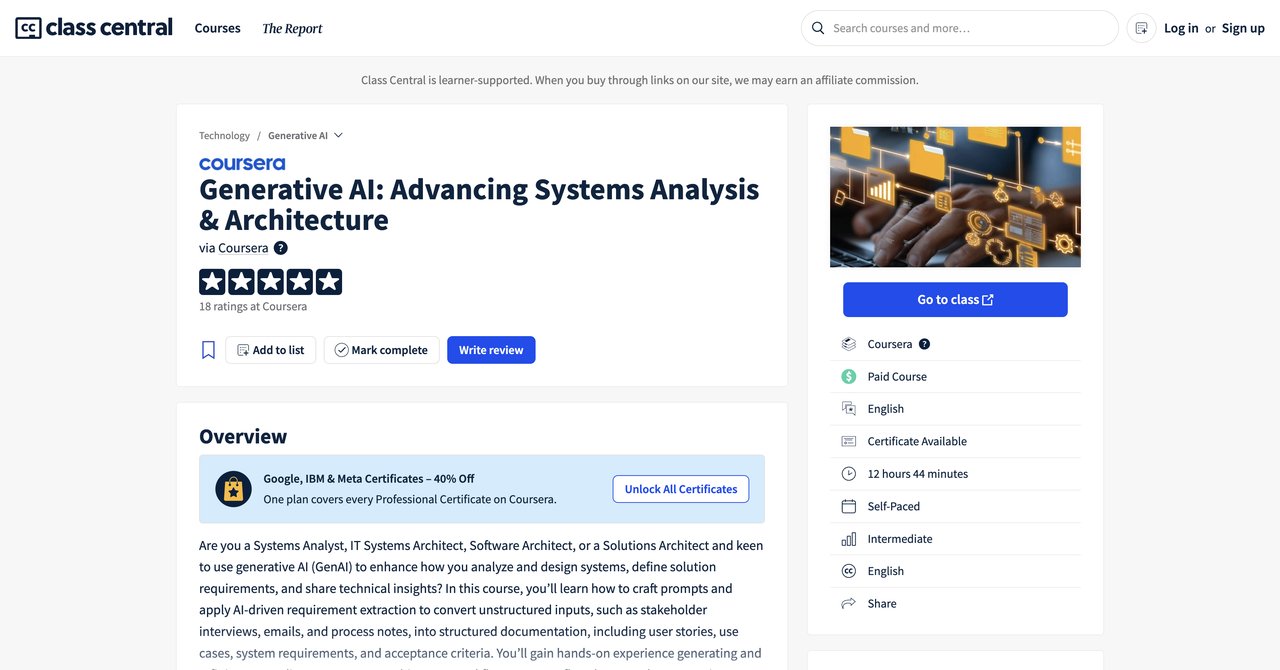This screenshot has height=670, width=1280.
Task: Click the Overview heading
Action: 243,436
